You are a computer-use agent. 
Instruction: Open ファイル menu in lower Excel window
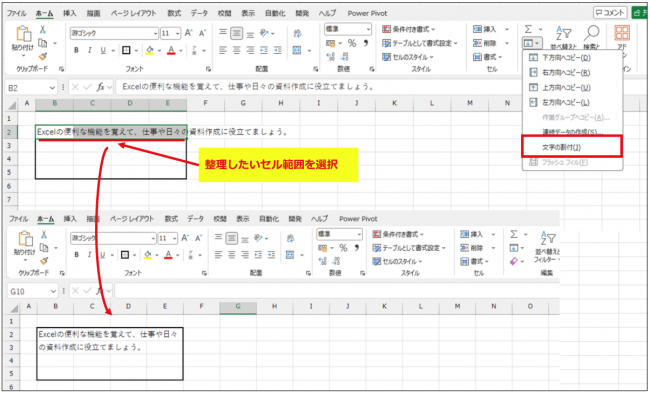(19, 218)
